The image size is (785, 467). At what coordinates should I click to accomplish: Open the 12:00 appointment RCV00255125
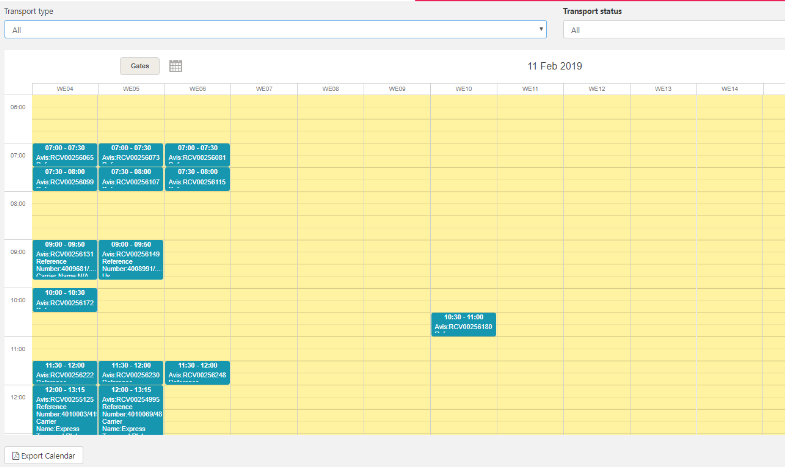[x=64, y=409]
